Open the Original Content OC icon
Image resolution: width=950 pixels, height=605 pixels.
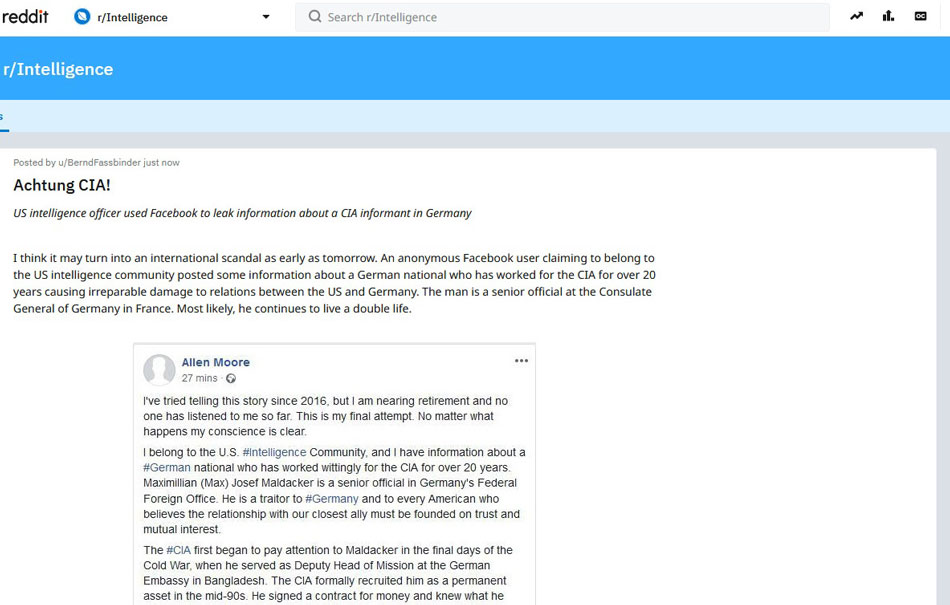[920, 16]
